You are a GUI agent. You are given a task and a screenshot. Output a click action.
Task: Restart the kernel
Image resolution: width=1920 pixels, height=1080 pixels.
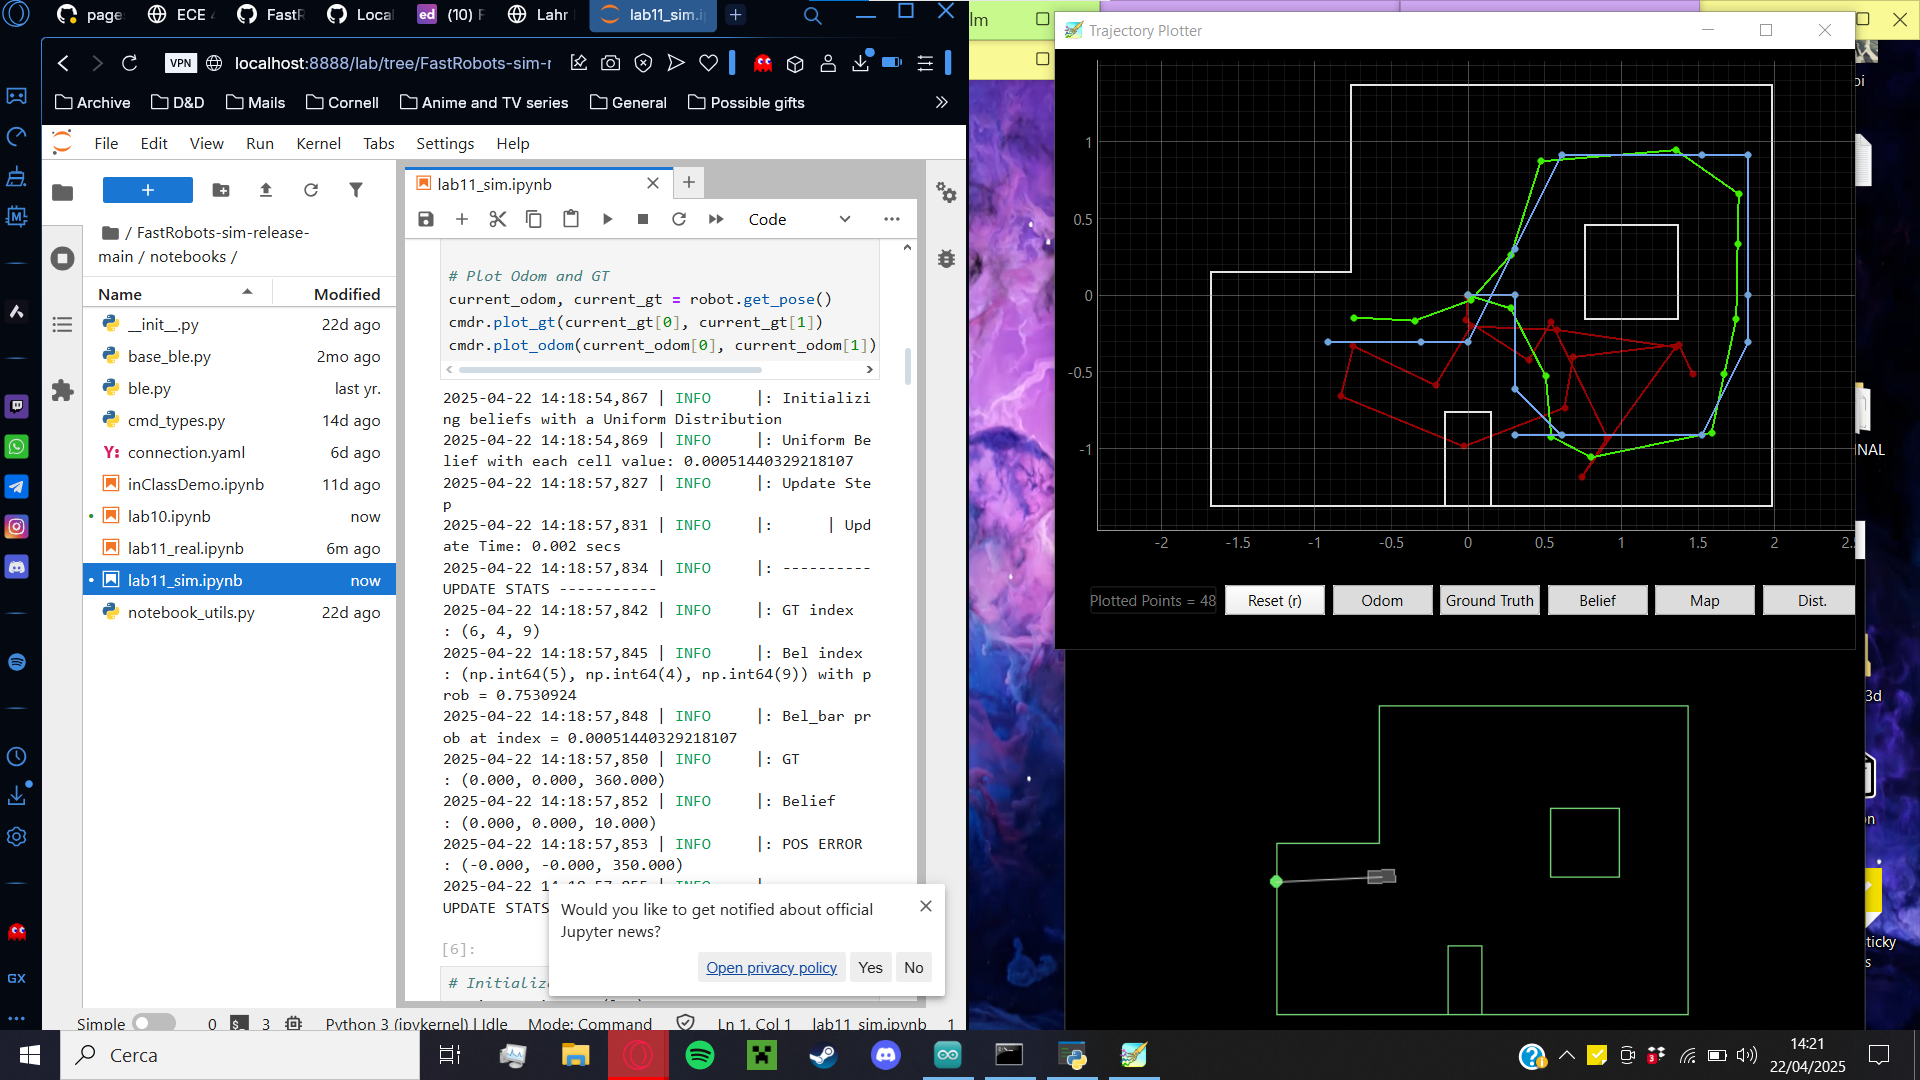[x=679, y=219]
